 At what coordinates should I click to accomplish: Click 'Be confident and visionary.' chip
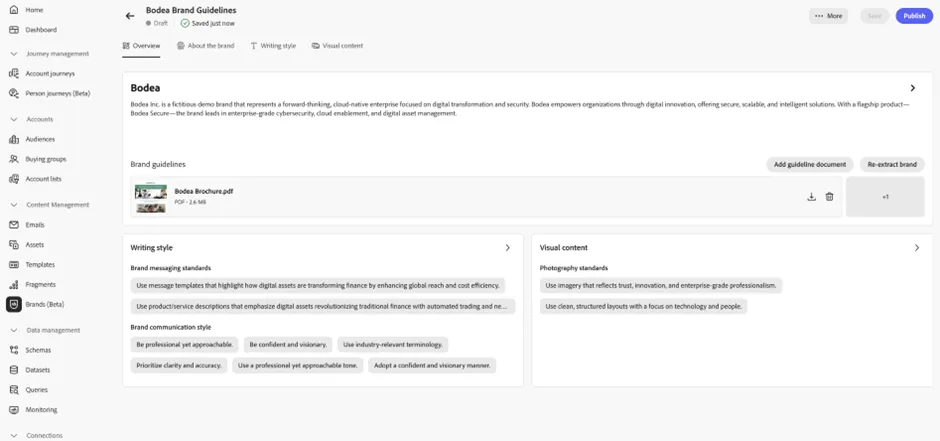pos(288,345)
